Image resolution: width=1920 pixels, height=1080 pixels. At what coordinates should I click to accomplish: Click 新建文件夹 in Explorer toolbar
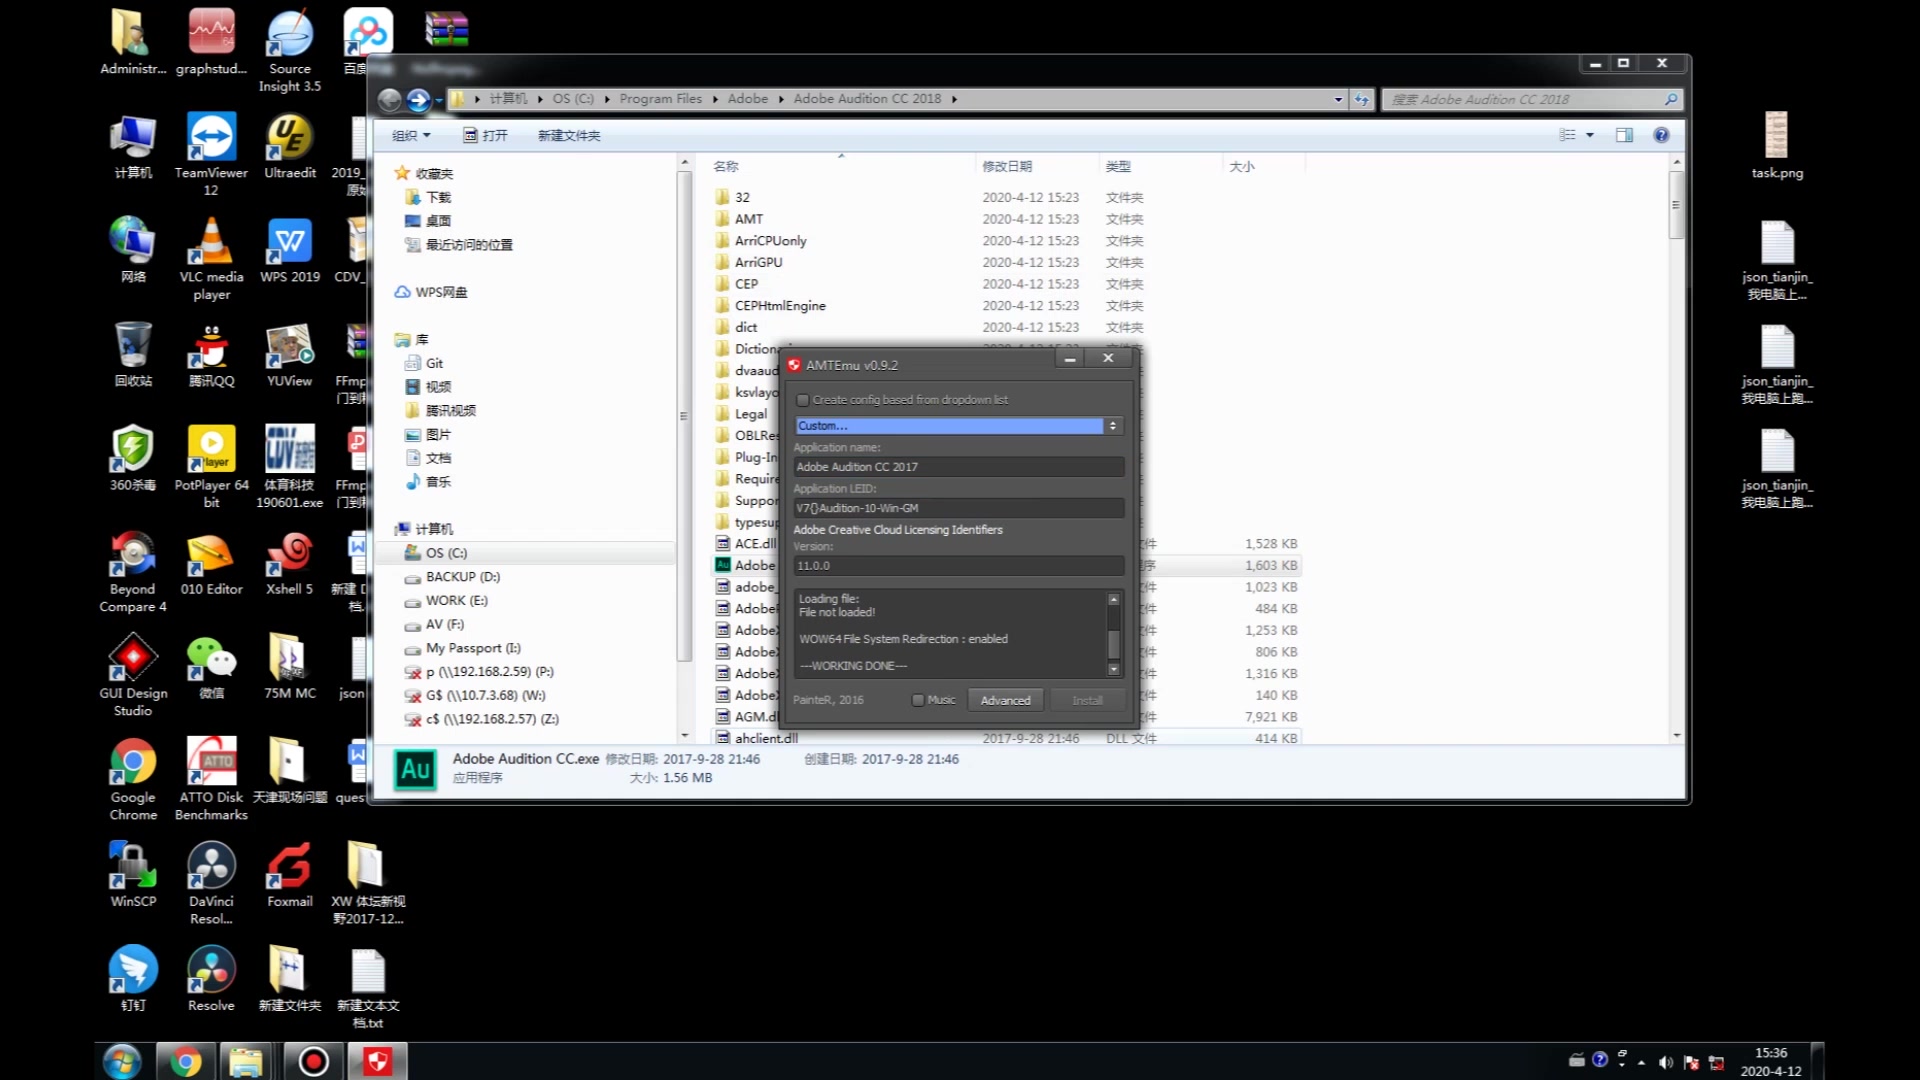(x=569, y=135)
